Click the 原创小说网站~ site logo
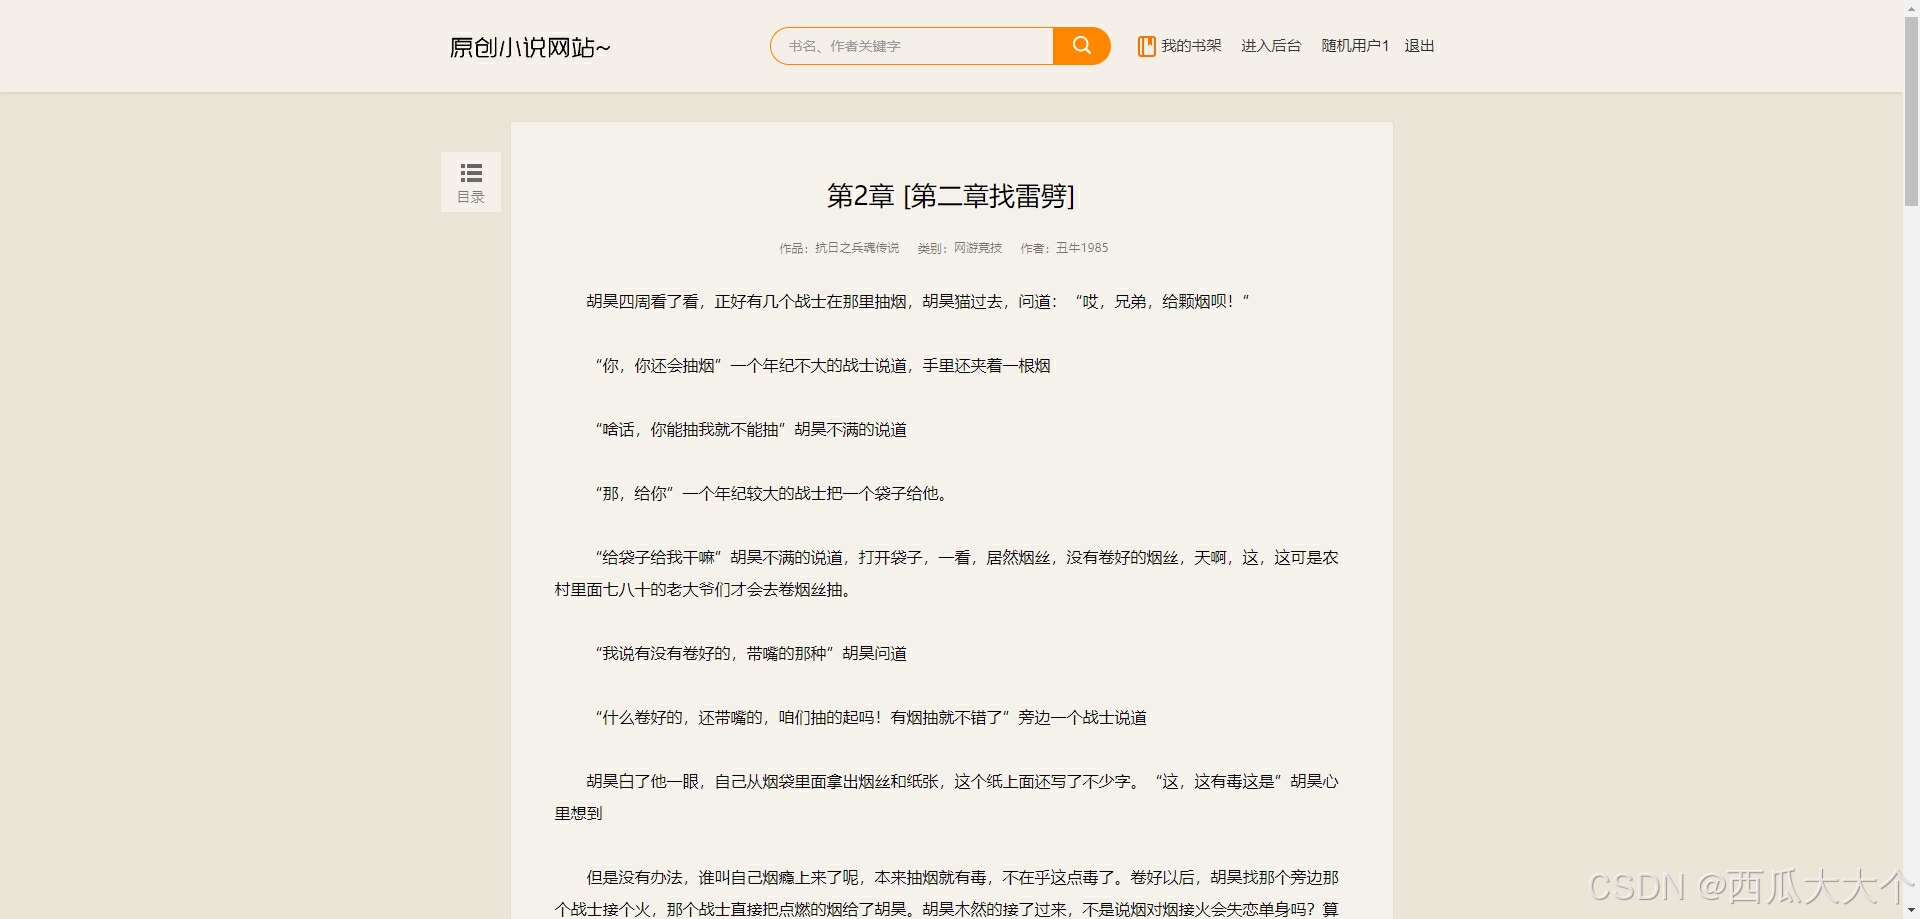Screen dimensions: 1920x919 [529, 47]
